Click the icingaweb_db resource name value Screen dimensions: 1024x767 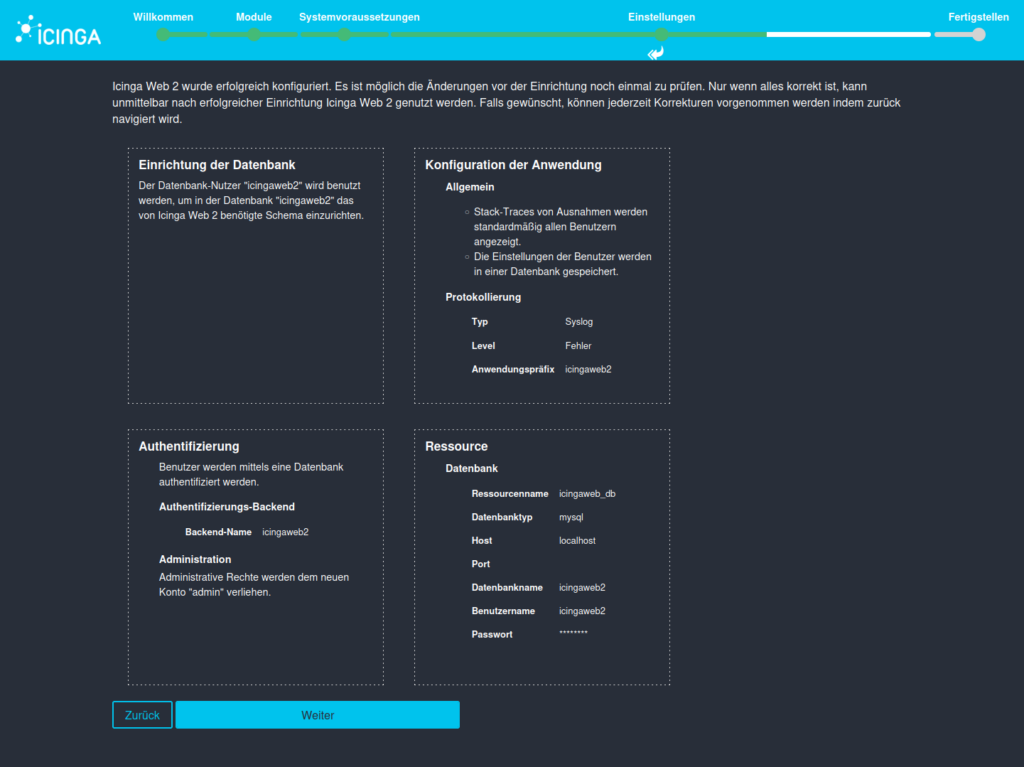[x=587, y=494]
